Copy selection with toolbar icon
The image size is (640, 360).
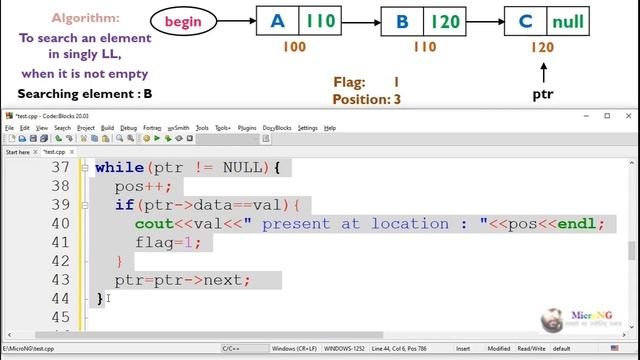94,139
